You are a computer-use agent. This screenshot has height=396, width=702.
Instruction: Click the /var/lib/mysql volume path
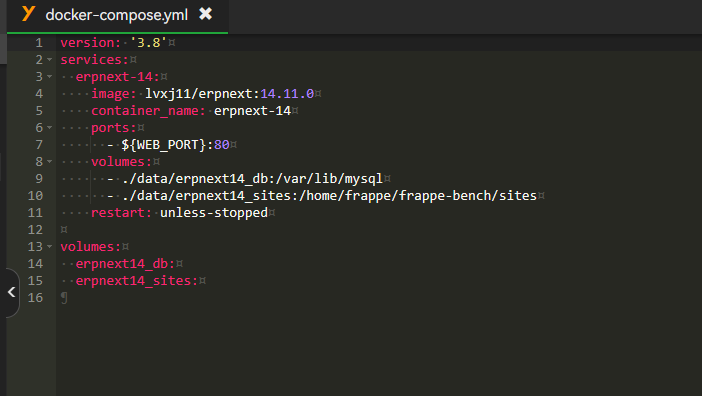point(330,179)
